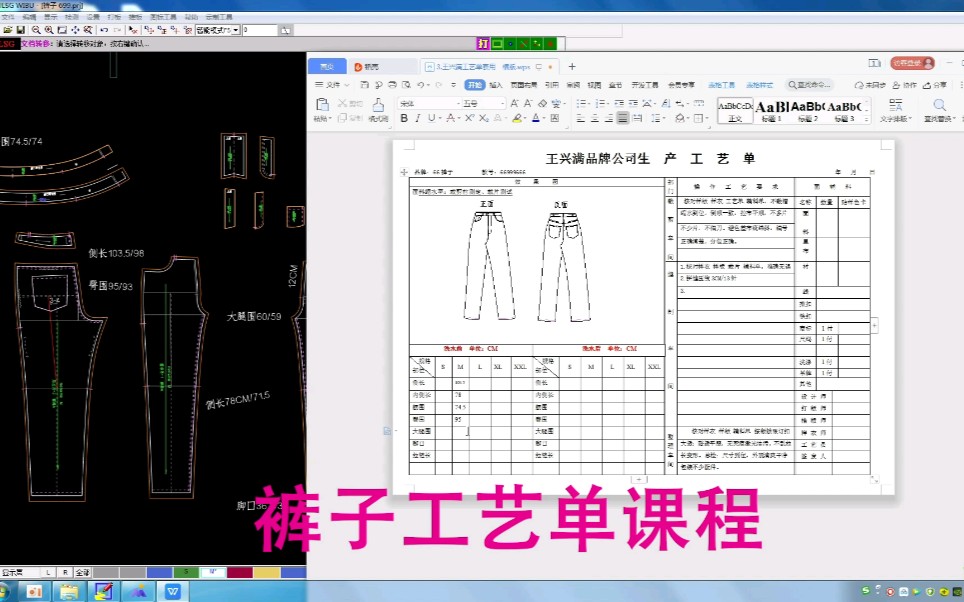Click 分享 share button
Screen dimensions: 964x602
coord(934,85)
